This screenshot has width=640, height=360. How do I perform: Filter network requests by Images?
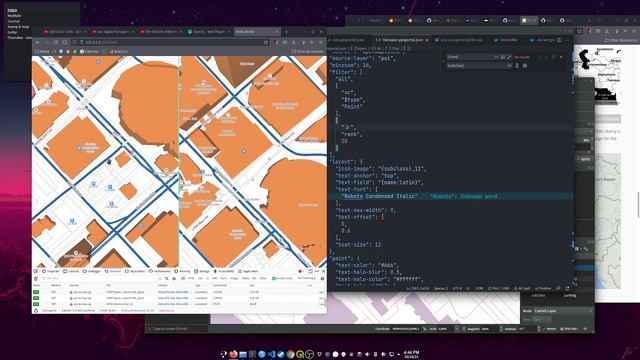tap(234, 278)
